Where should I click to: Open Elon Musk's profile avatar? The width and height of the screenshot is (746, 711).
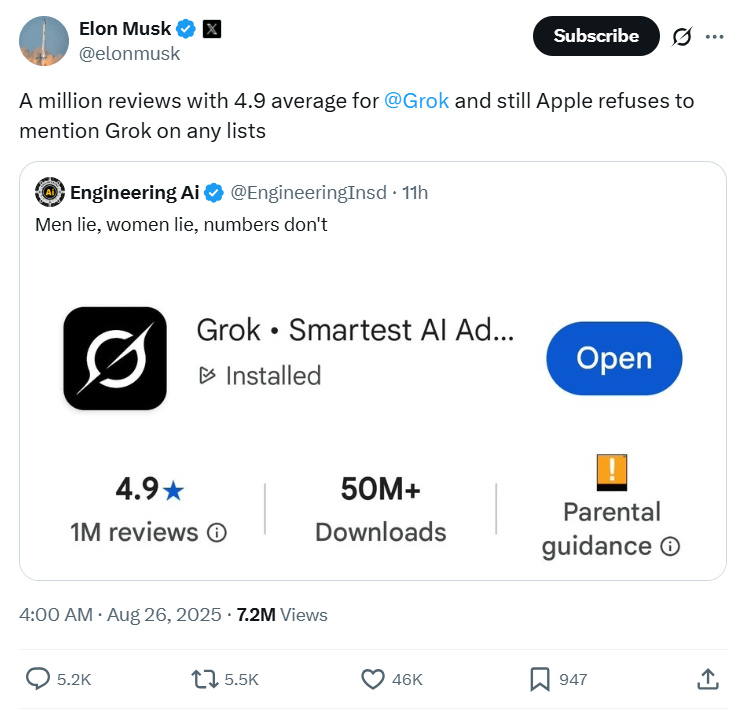[x=44, y=41]
